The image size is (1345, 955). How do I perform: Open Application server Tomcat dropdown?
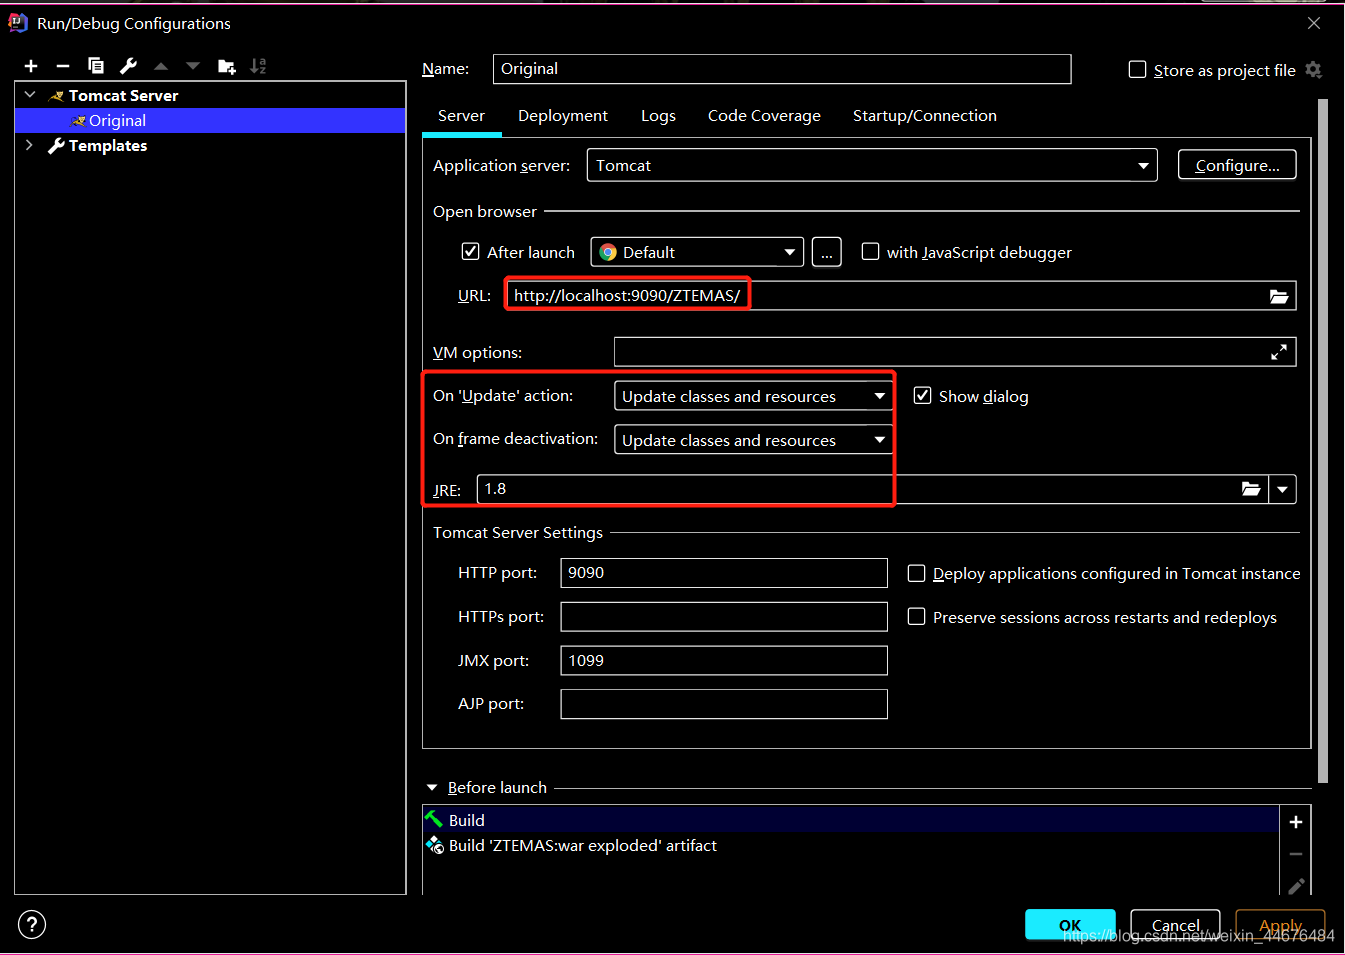coord(872,165)
